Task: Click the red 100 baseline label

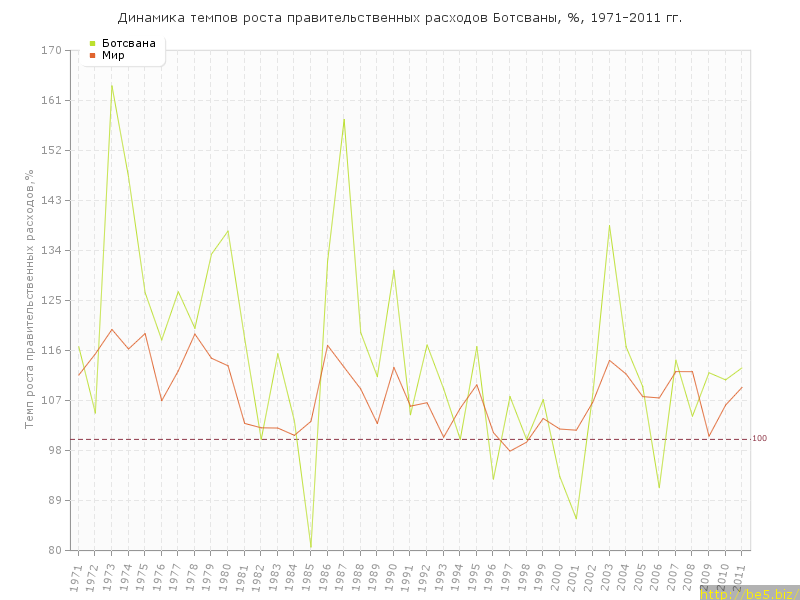Action: pos(760,439)
